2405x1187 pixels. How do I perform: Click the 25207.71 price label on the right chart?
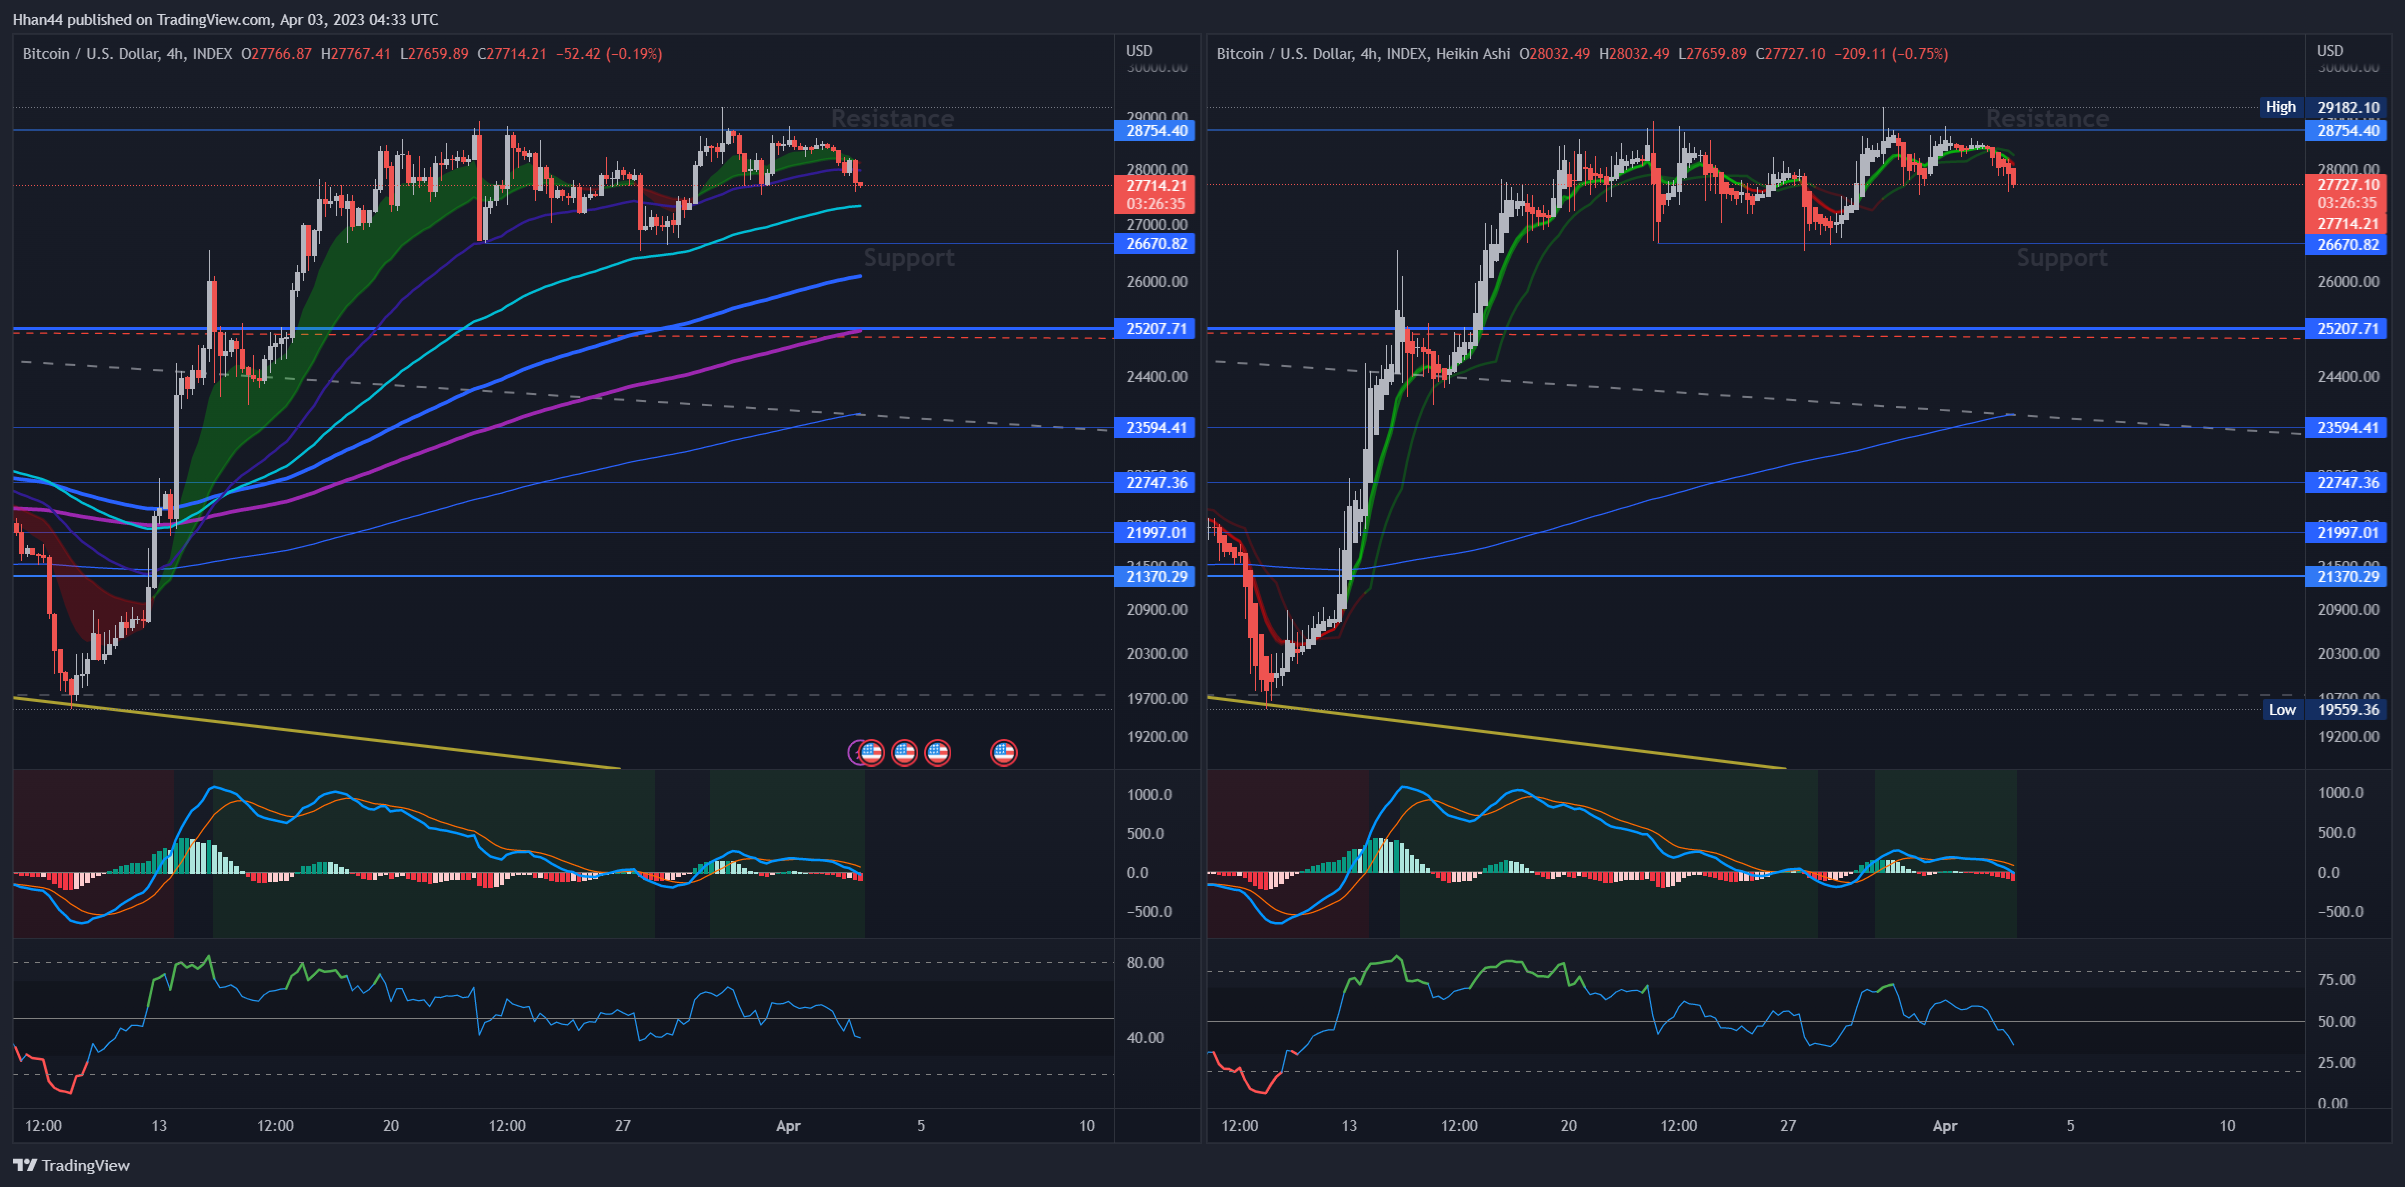(2347, 328)
